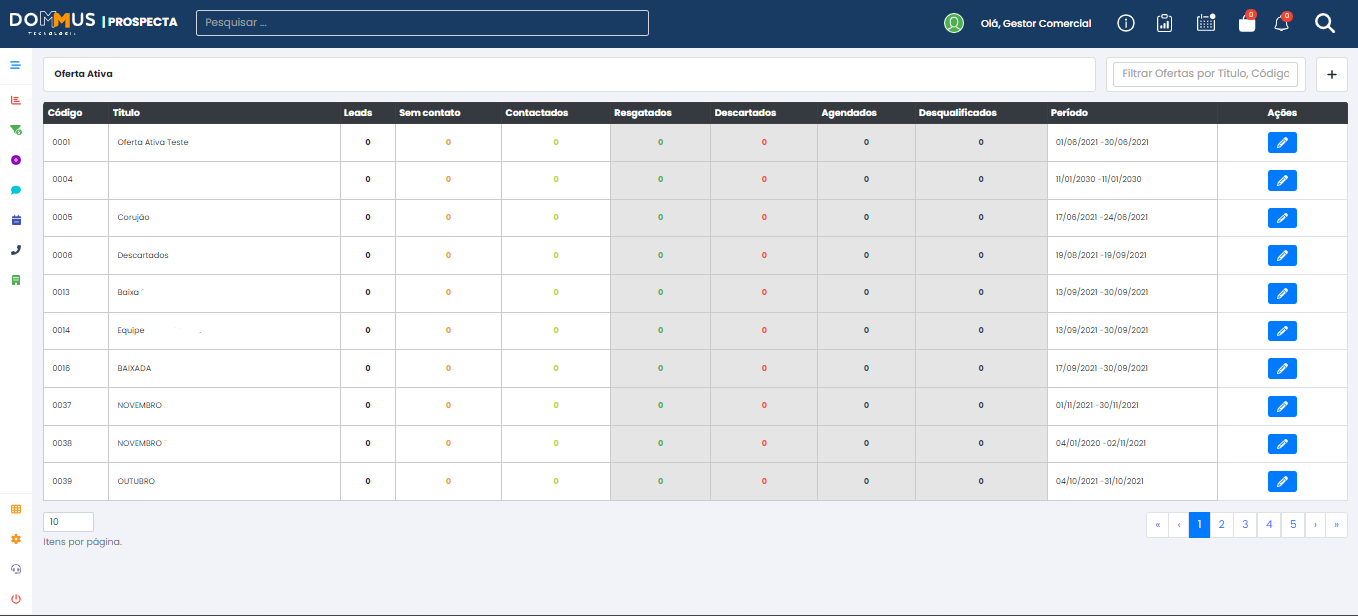Open the info circle icon in header
This screenshot has width=1358, height=616.
(1126, 23)
